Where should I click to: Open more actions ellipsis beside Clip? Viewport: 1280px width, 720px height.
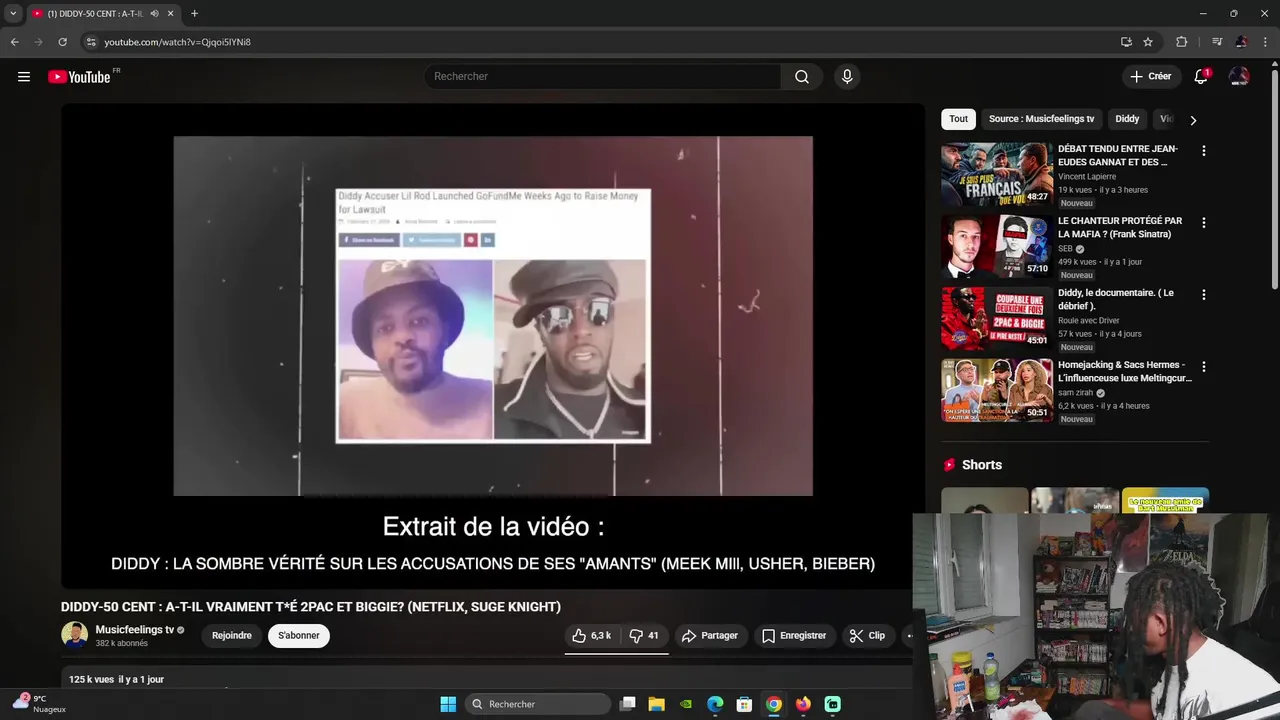907,636
